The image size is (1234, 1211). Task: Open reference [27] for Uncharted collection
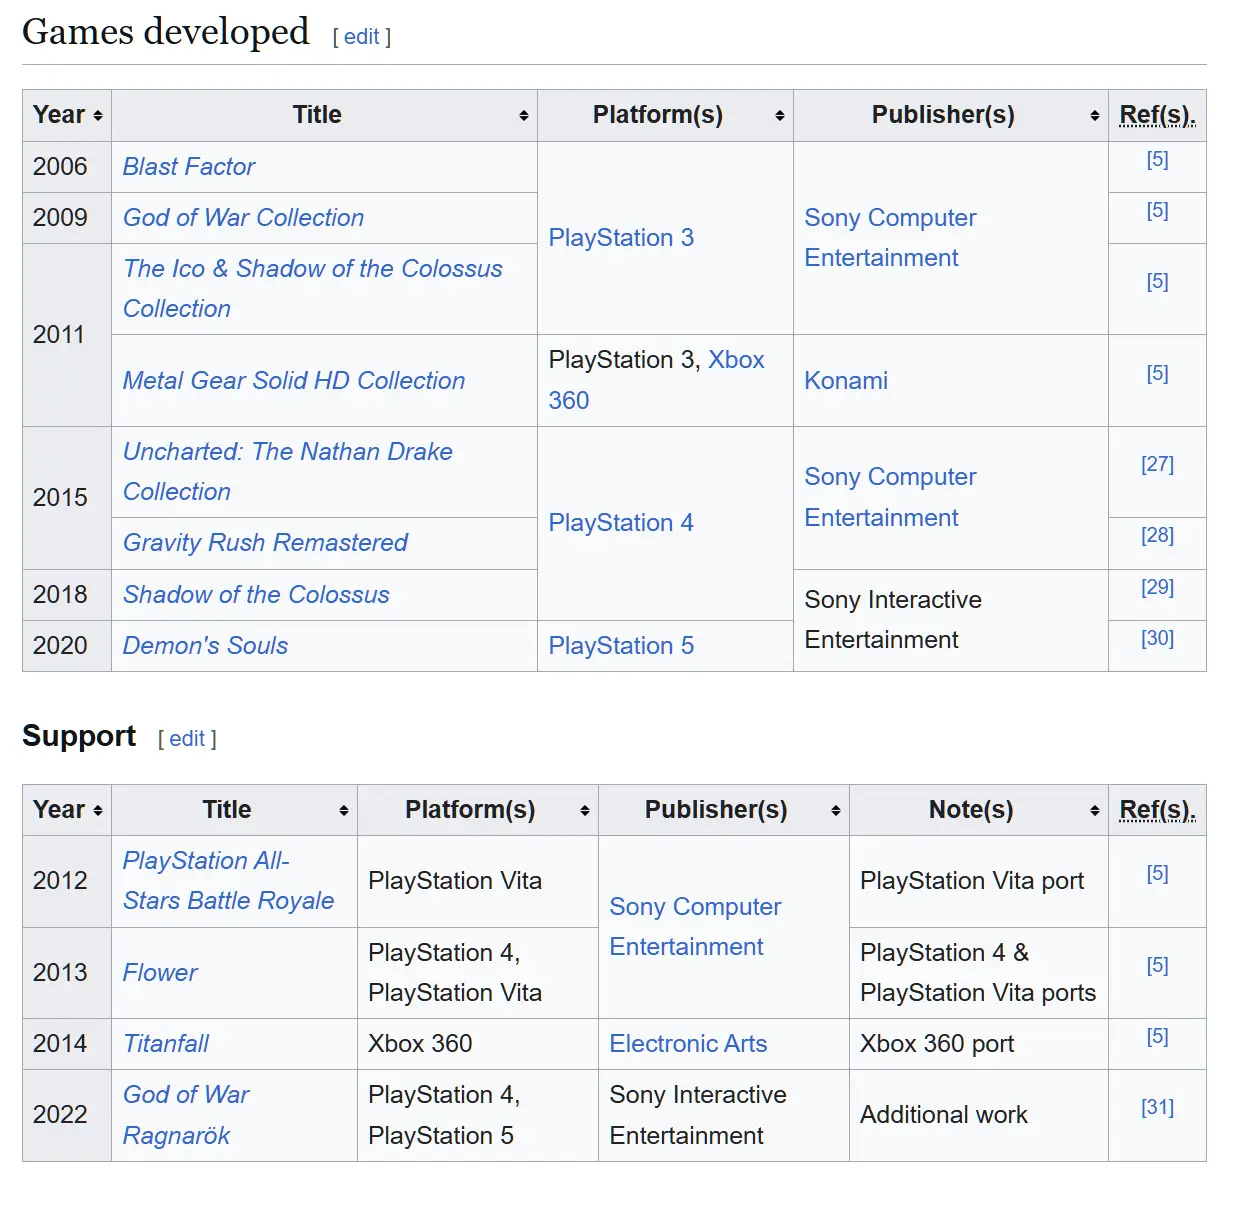tap(1157, 464)
